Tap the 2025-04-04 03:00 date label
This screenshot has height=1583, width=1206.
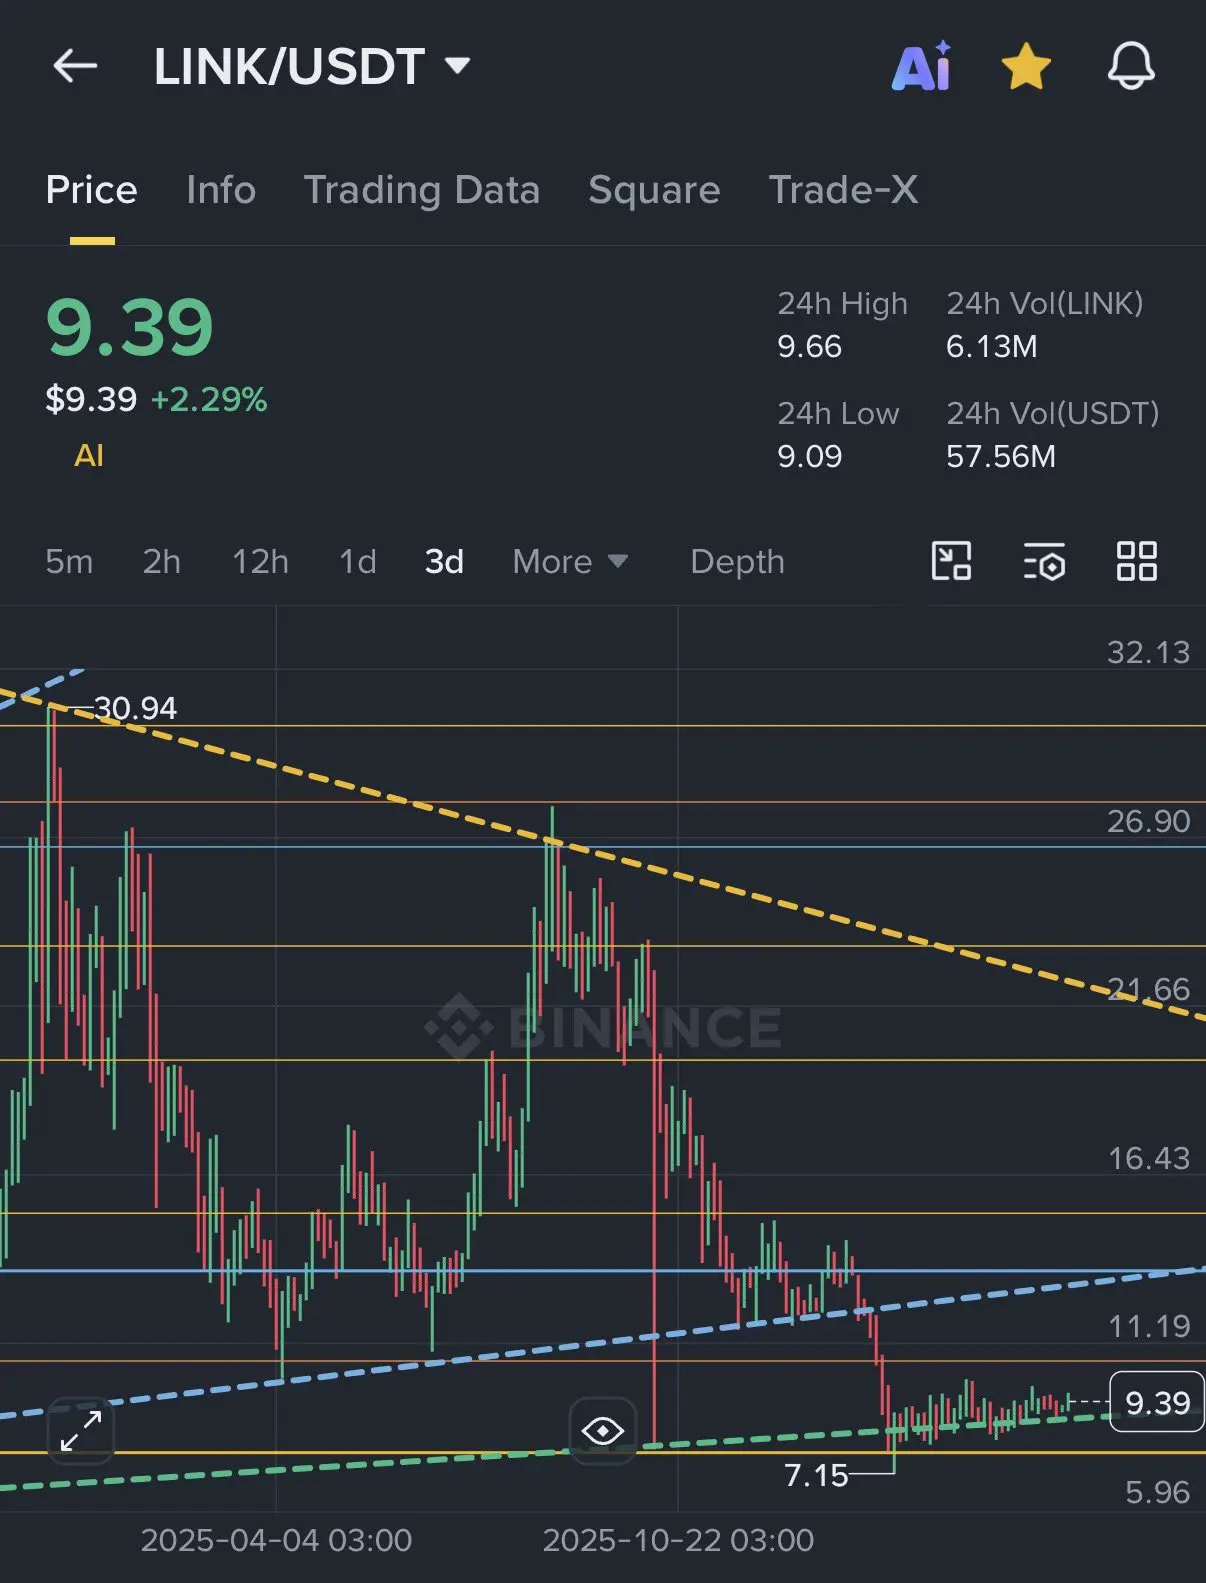(x=276, y=1540)
